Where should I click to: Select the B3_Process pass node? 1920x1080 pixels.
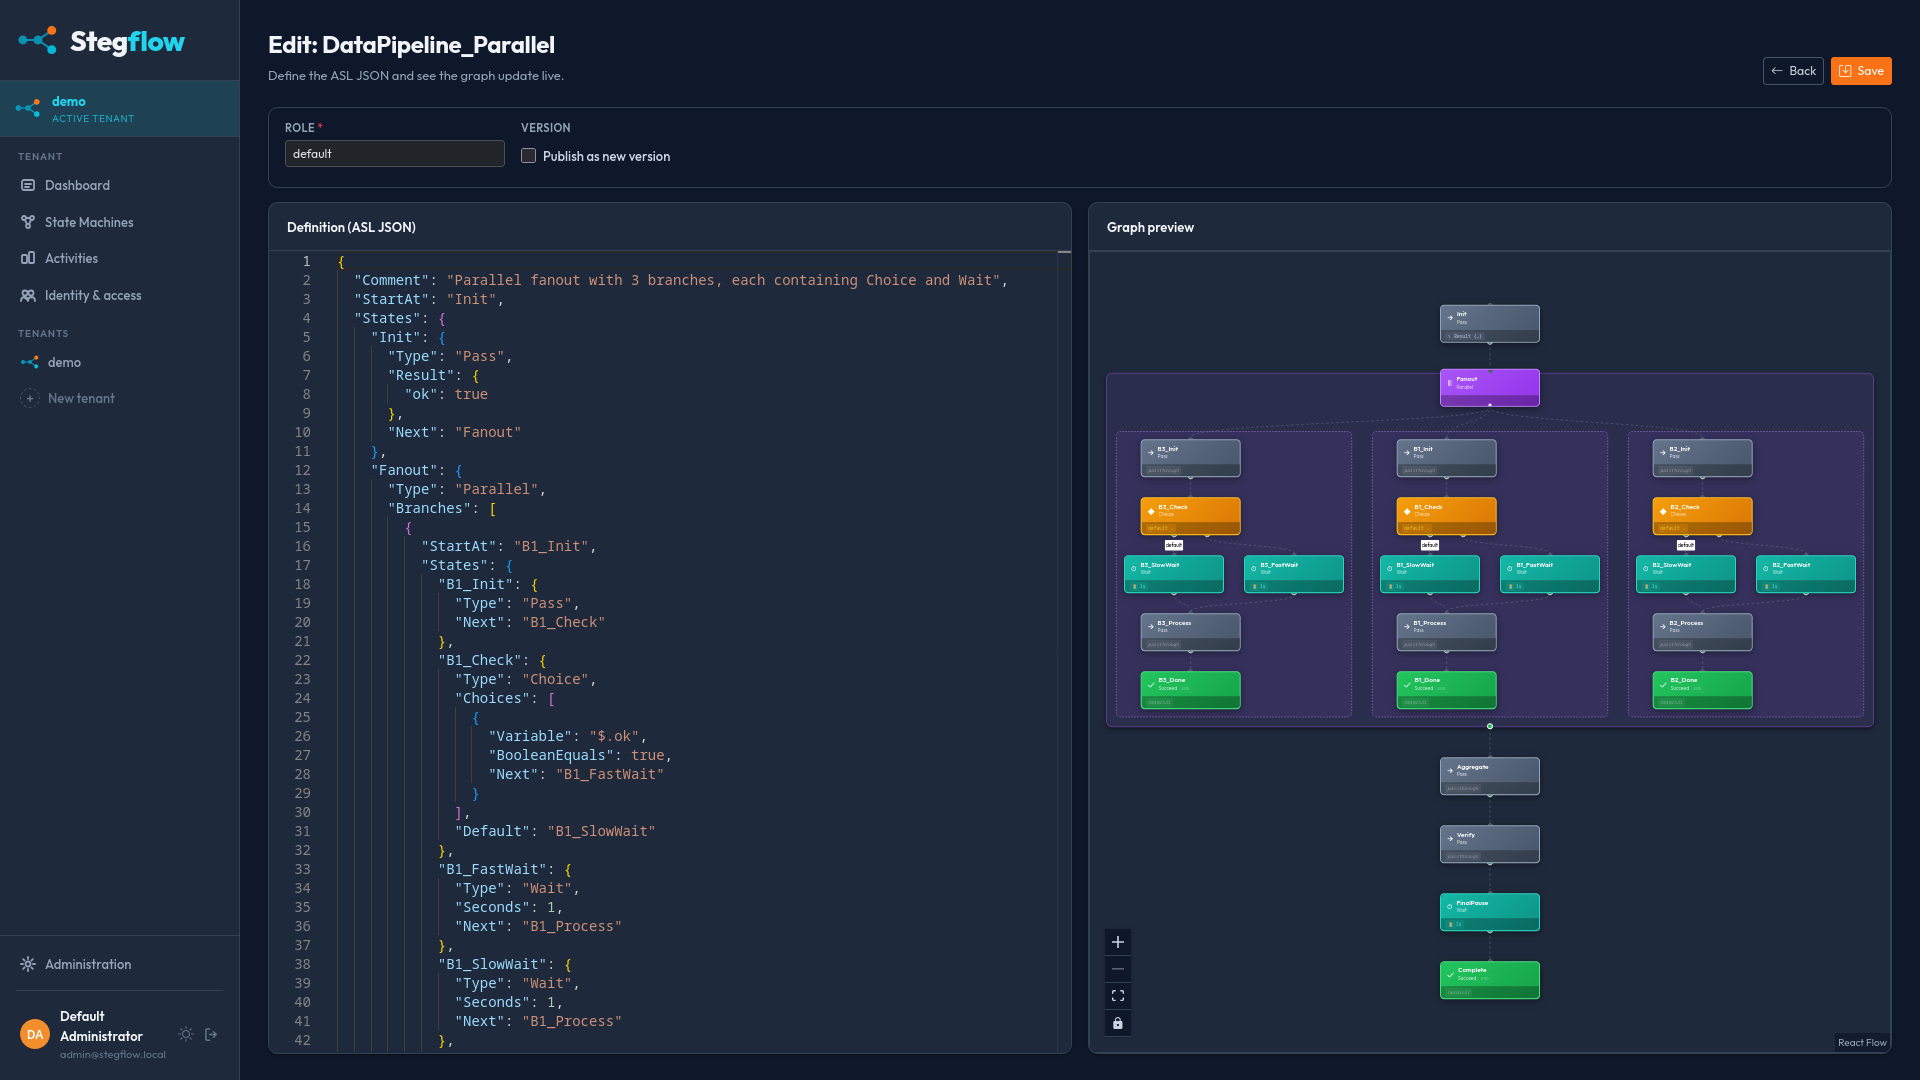(x=1191, y=632)
